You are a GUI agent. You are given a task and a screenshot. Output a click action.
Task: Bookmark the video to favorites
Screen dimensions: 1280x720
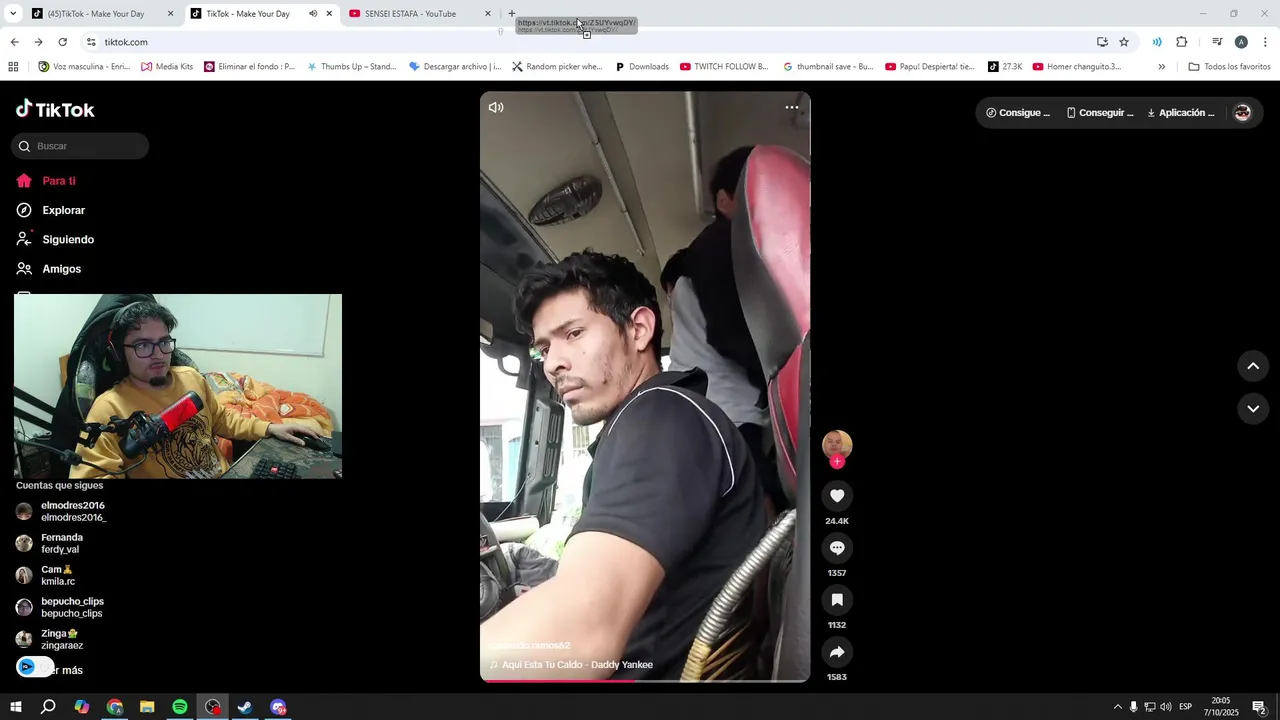pos(837,600)
